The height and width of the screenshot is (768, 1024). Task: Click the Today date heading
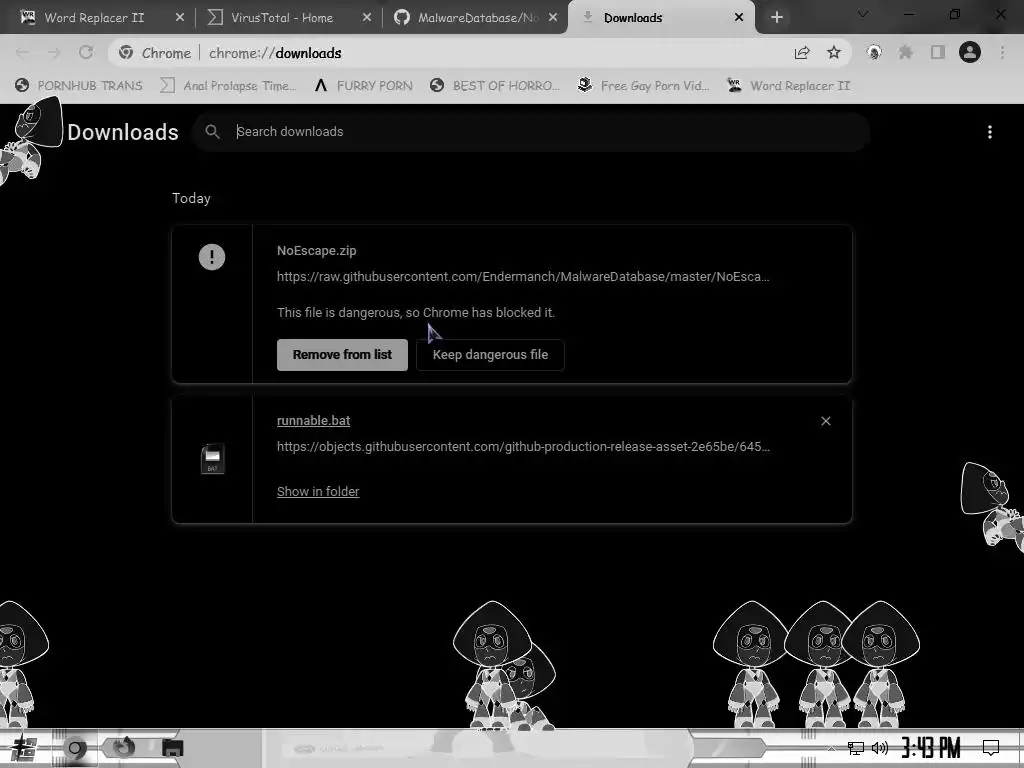tap(191, 199)
